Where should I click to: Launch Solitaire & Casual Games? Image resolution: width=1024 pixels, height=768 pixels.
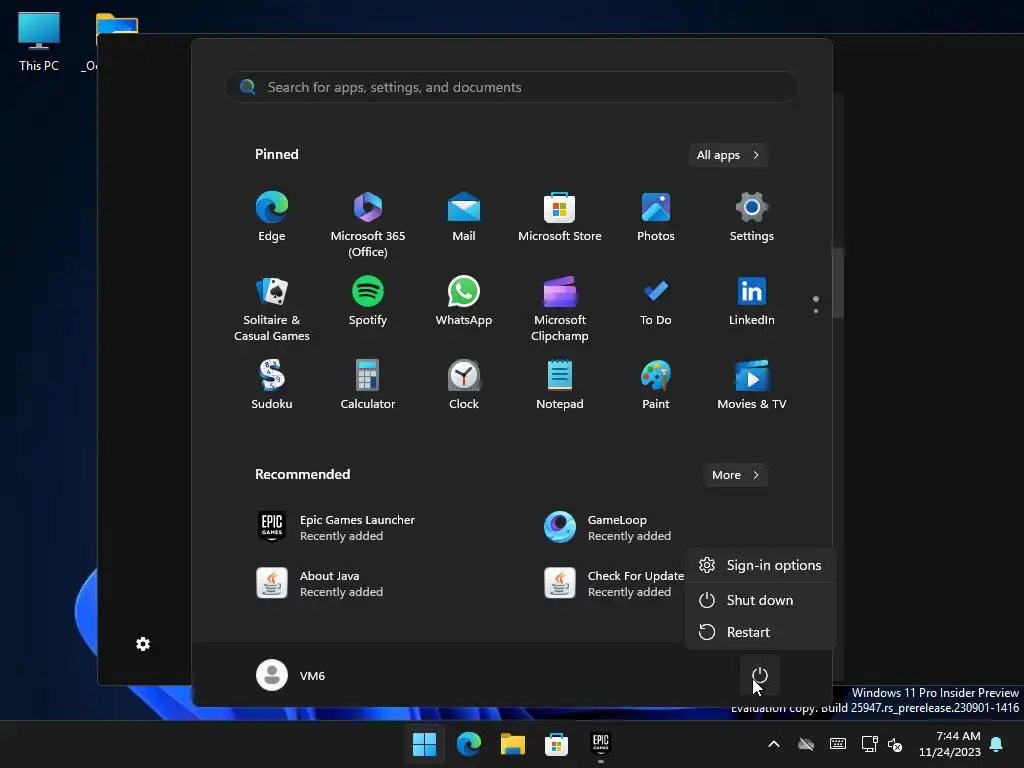tap(272, 309)
